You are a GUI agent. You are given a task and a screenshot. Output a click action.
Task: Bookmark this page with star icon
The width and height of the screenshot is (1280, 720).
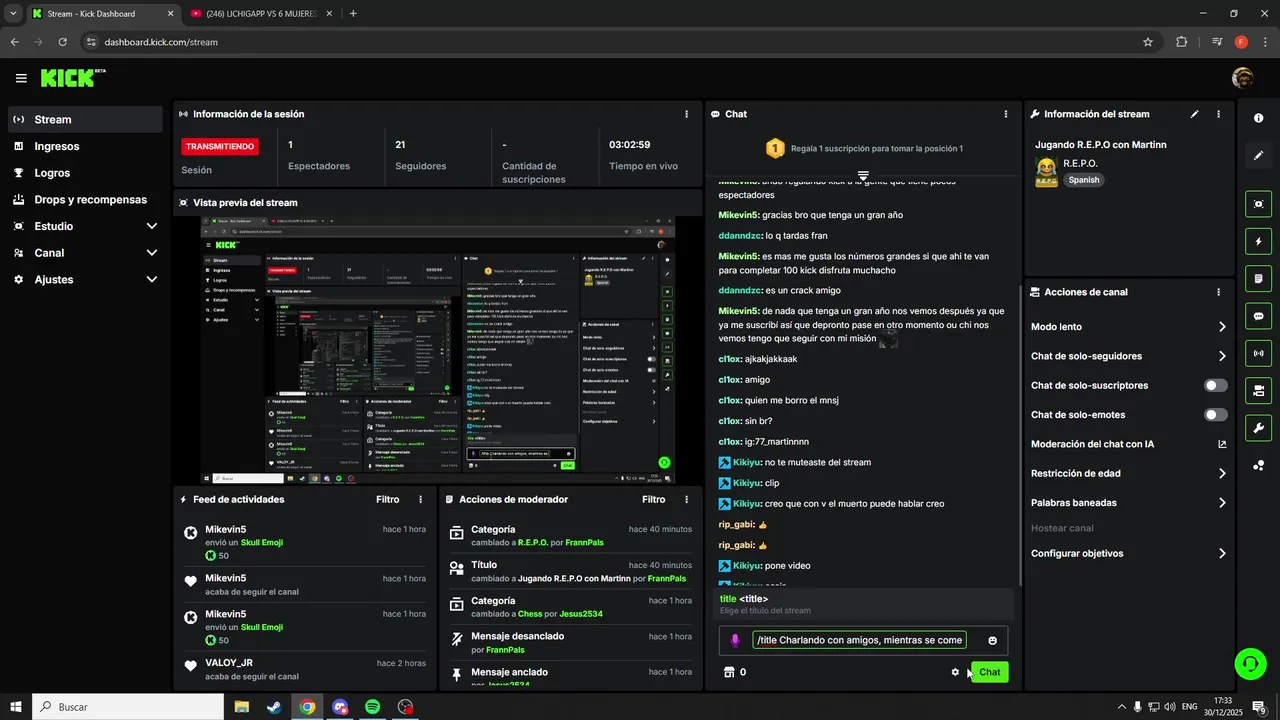1148,42
